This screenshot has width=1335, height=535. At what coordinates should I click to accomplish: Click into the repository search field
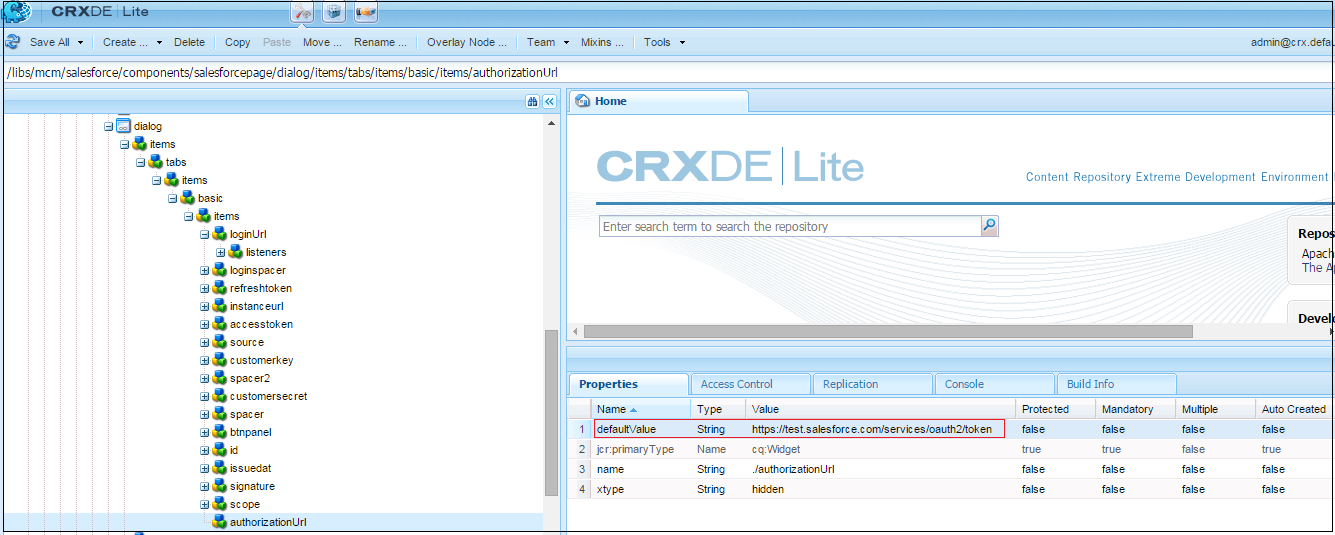pyautogui.click(x=789, y=226)
